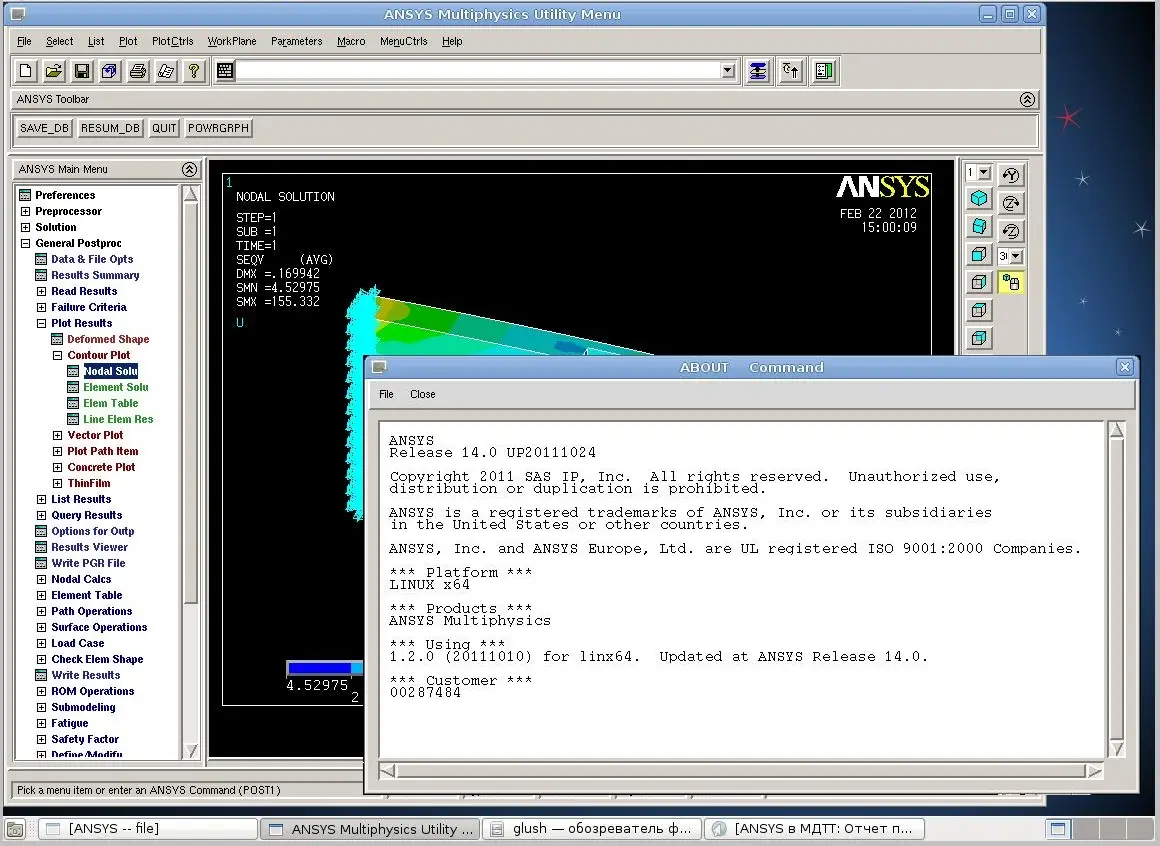Screen dimensions: 1160x846
Task: Select the top view cube icon
Action: click(979, 311)
